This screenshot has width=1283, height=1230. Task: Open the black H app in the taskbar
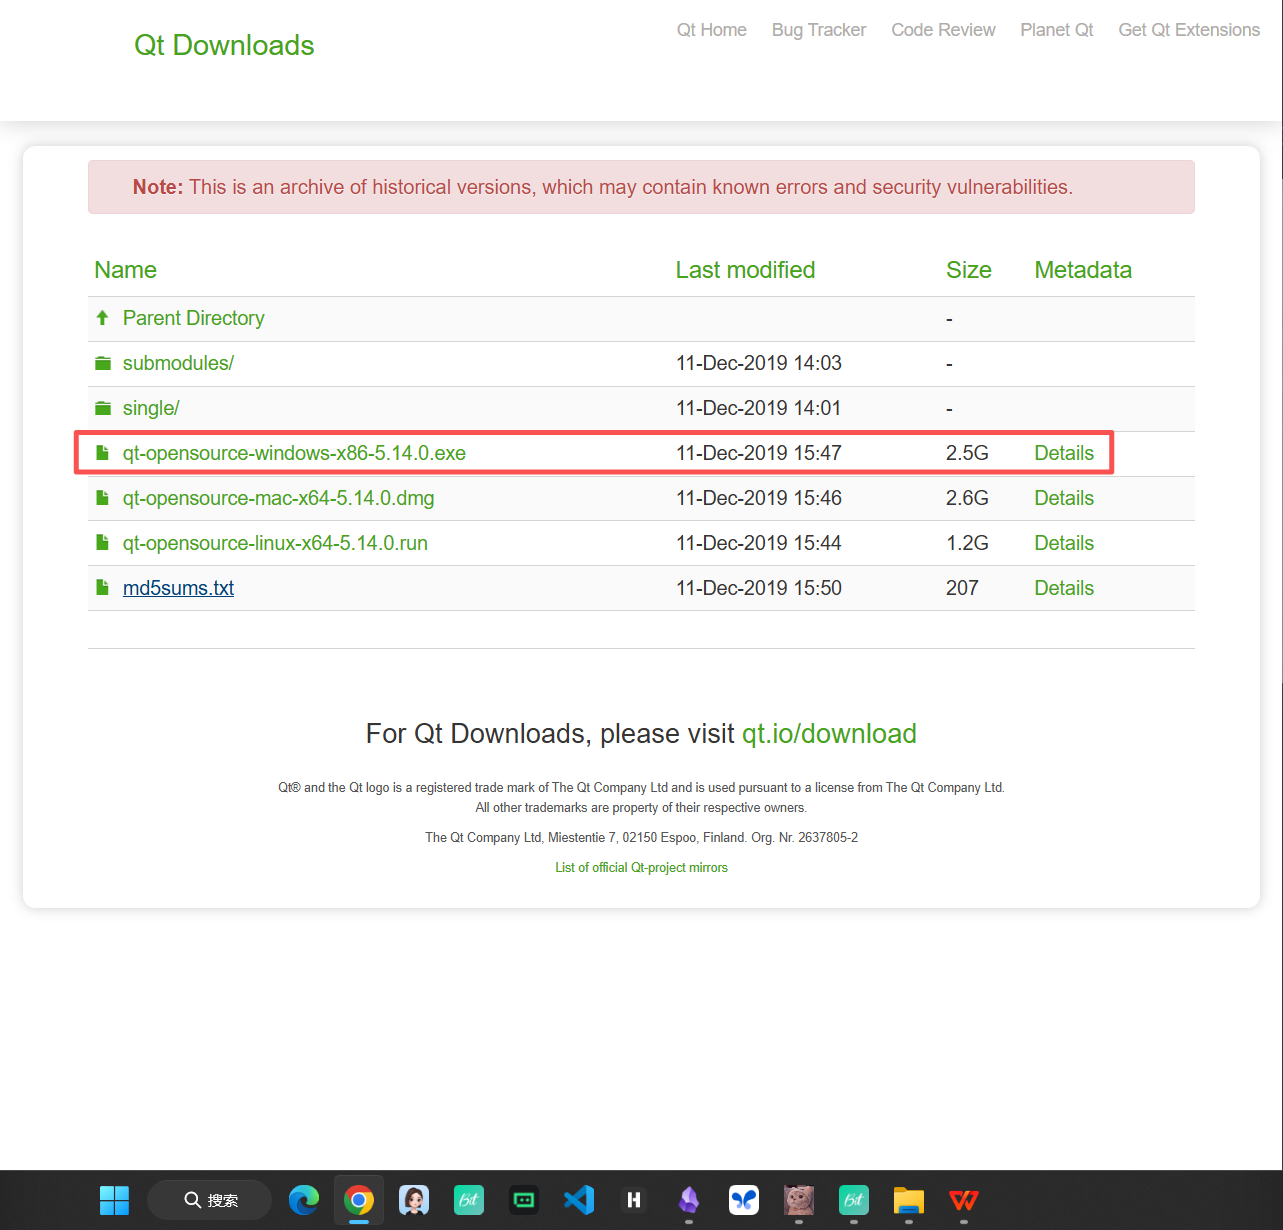click(x=634, y=1200)
